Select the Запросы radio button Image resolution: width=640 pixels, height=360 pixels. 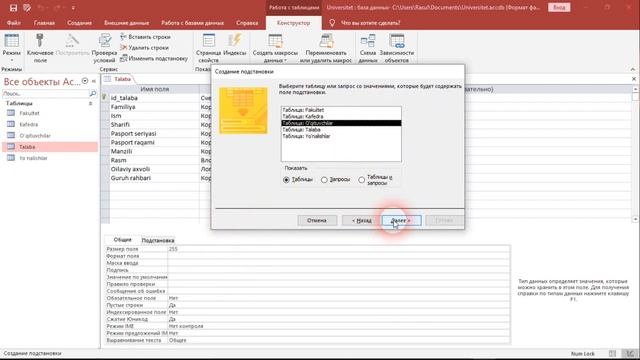pos(324,180)
